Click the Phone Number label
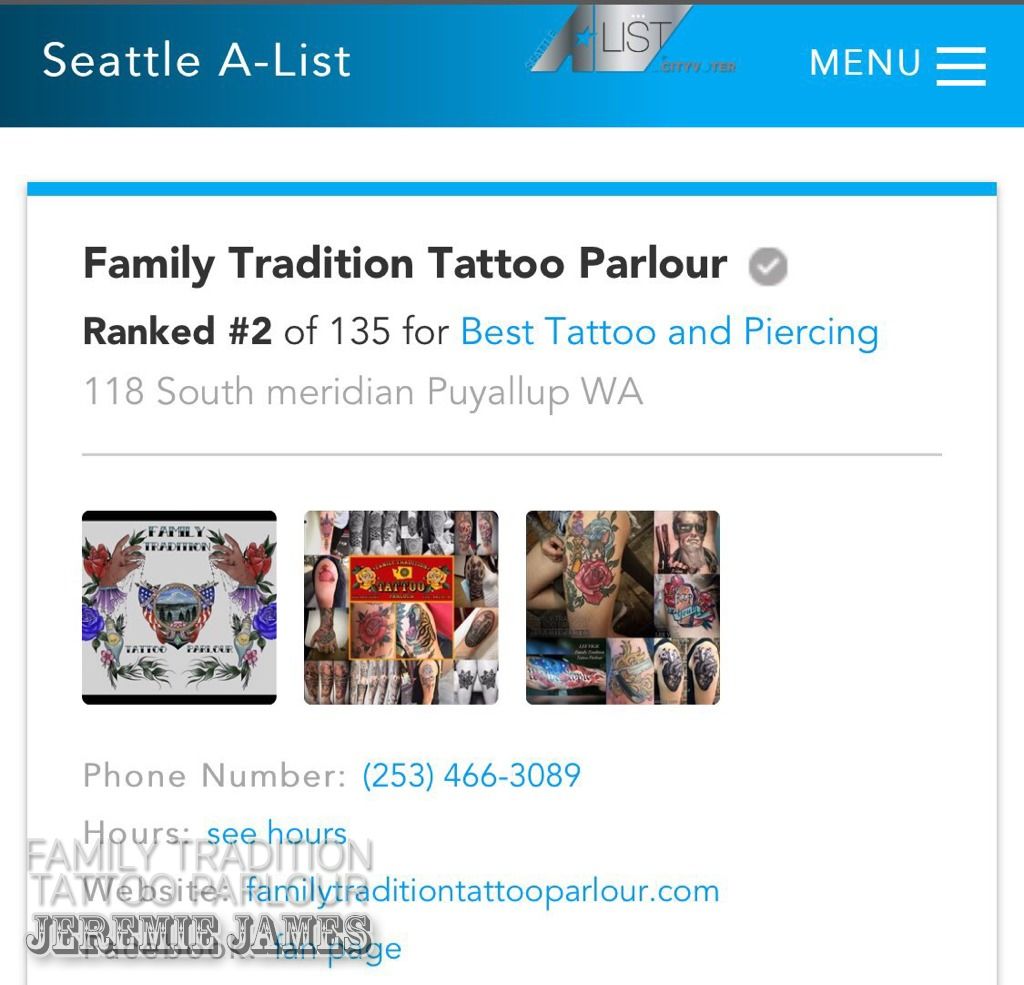This screenshot has height=985, width=1024. [x=214, y=776]
